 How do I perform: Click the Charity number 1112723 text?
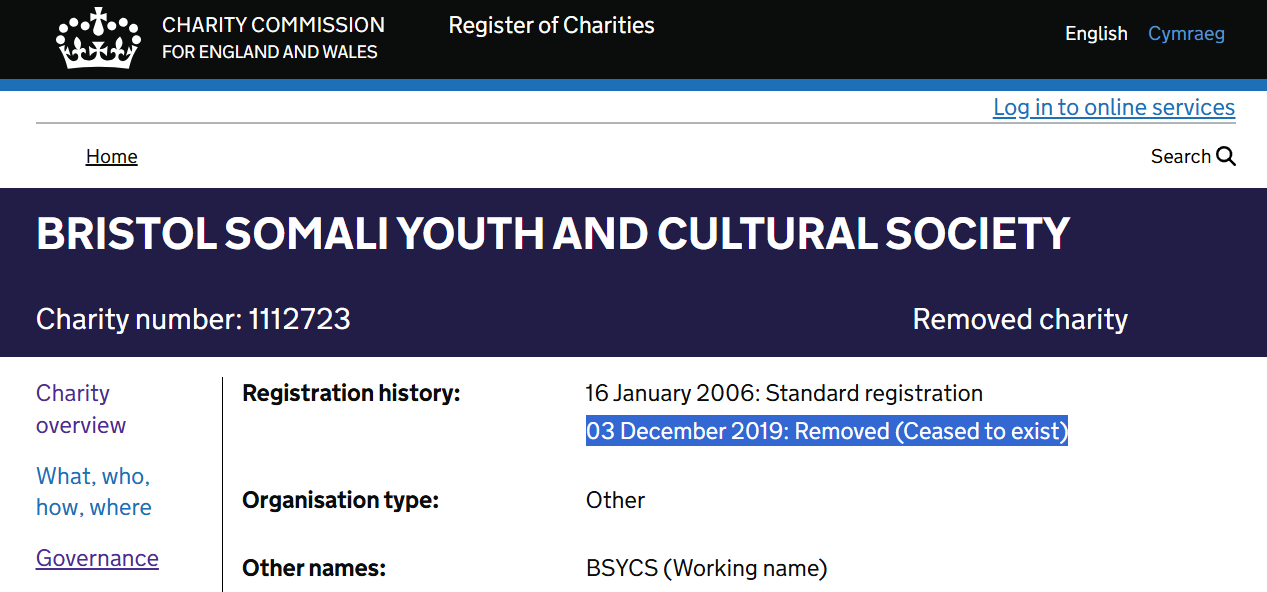coord(193,319)
